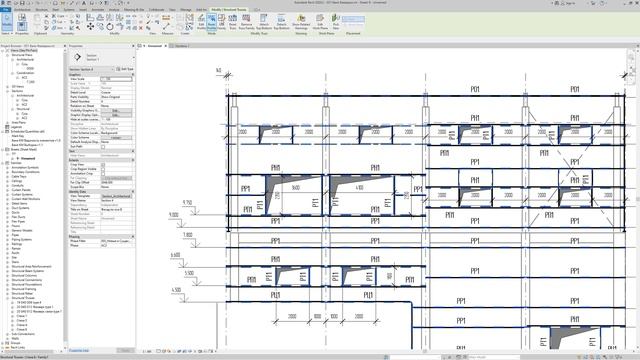Open the File tab
Viewport: 640px width, 360px height.
click(x=5, y=9)
